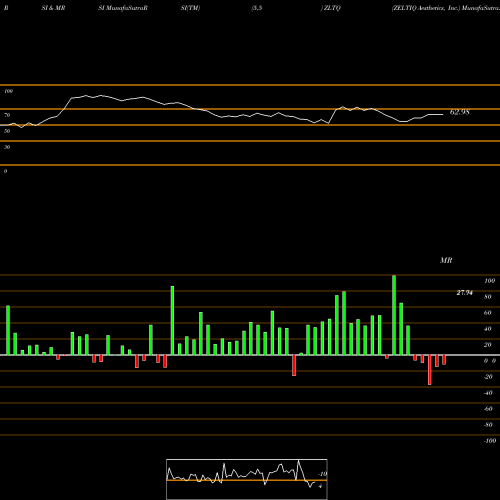Select the MR heading above the bar chart
Screen dimensions: 500x500
pyautogui.click(x=446, y=260)
